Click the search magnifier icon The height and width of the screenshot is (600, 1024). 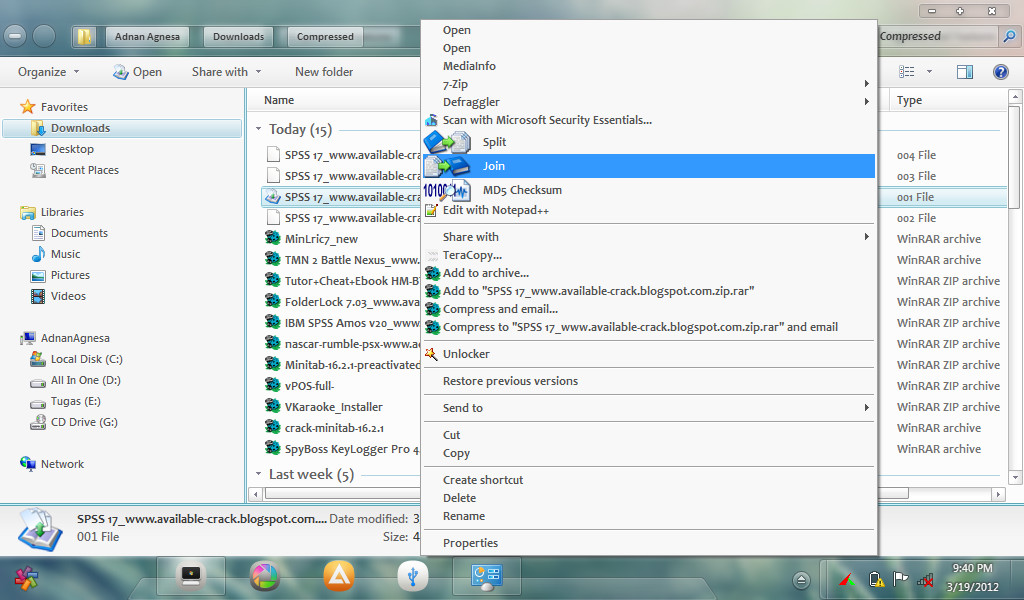point(1010,37)
